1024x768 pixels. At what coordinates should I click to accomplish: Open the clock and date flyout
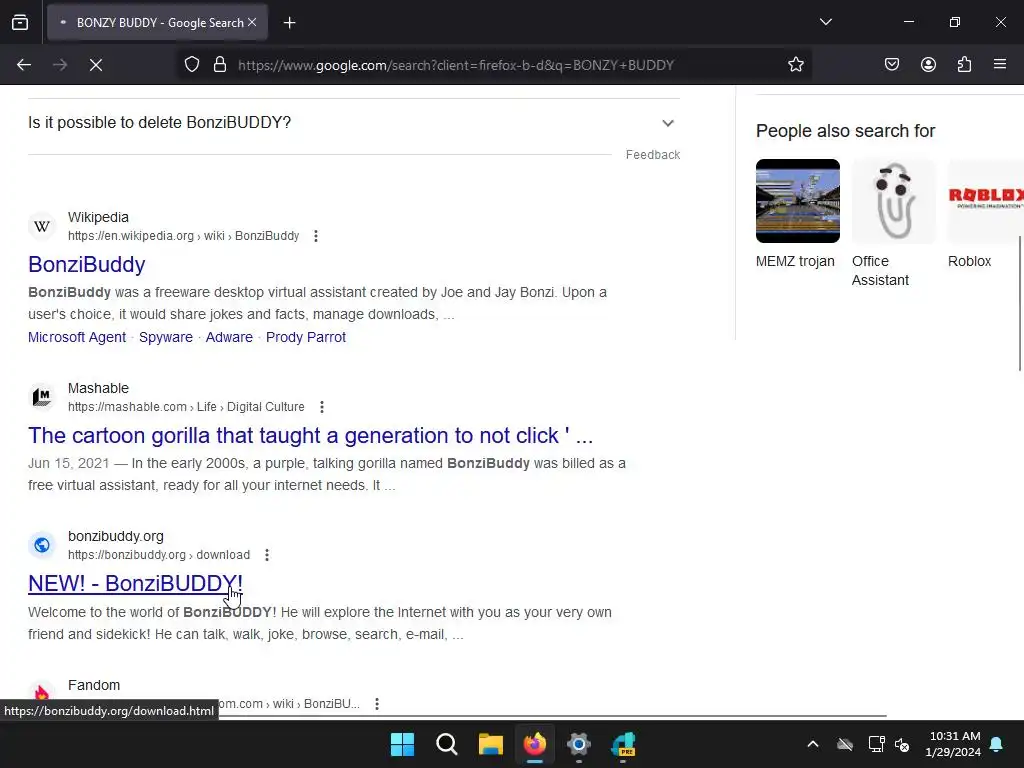[x=953, y=744]
